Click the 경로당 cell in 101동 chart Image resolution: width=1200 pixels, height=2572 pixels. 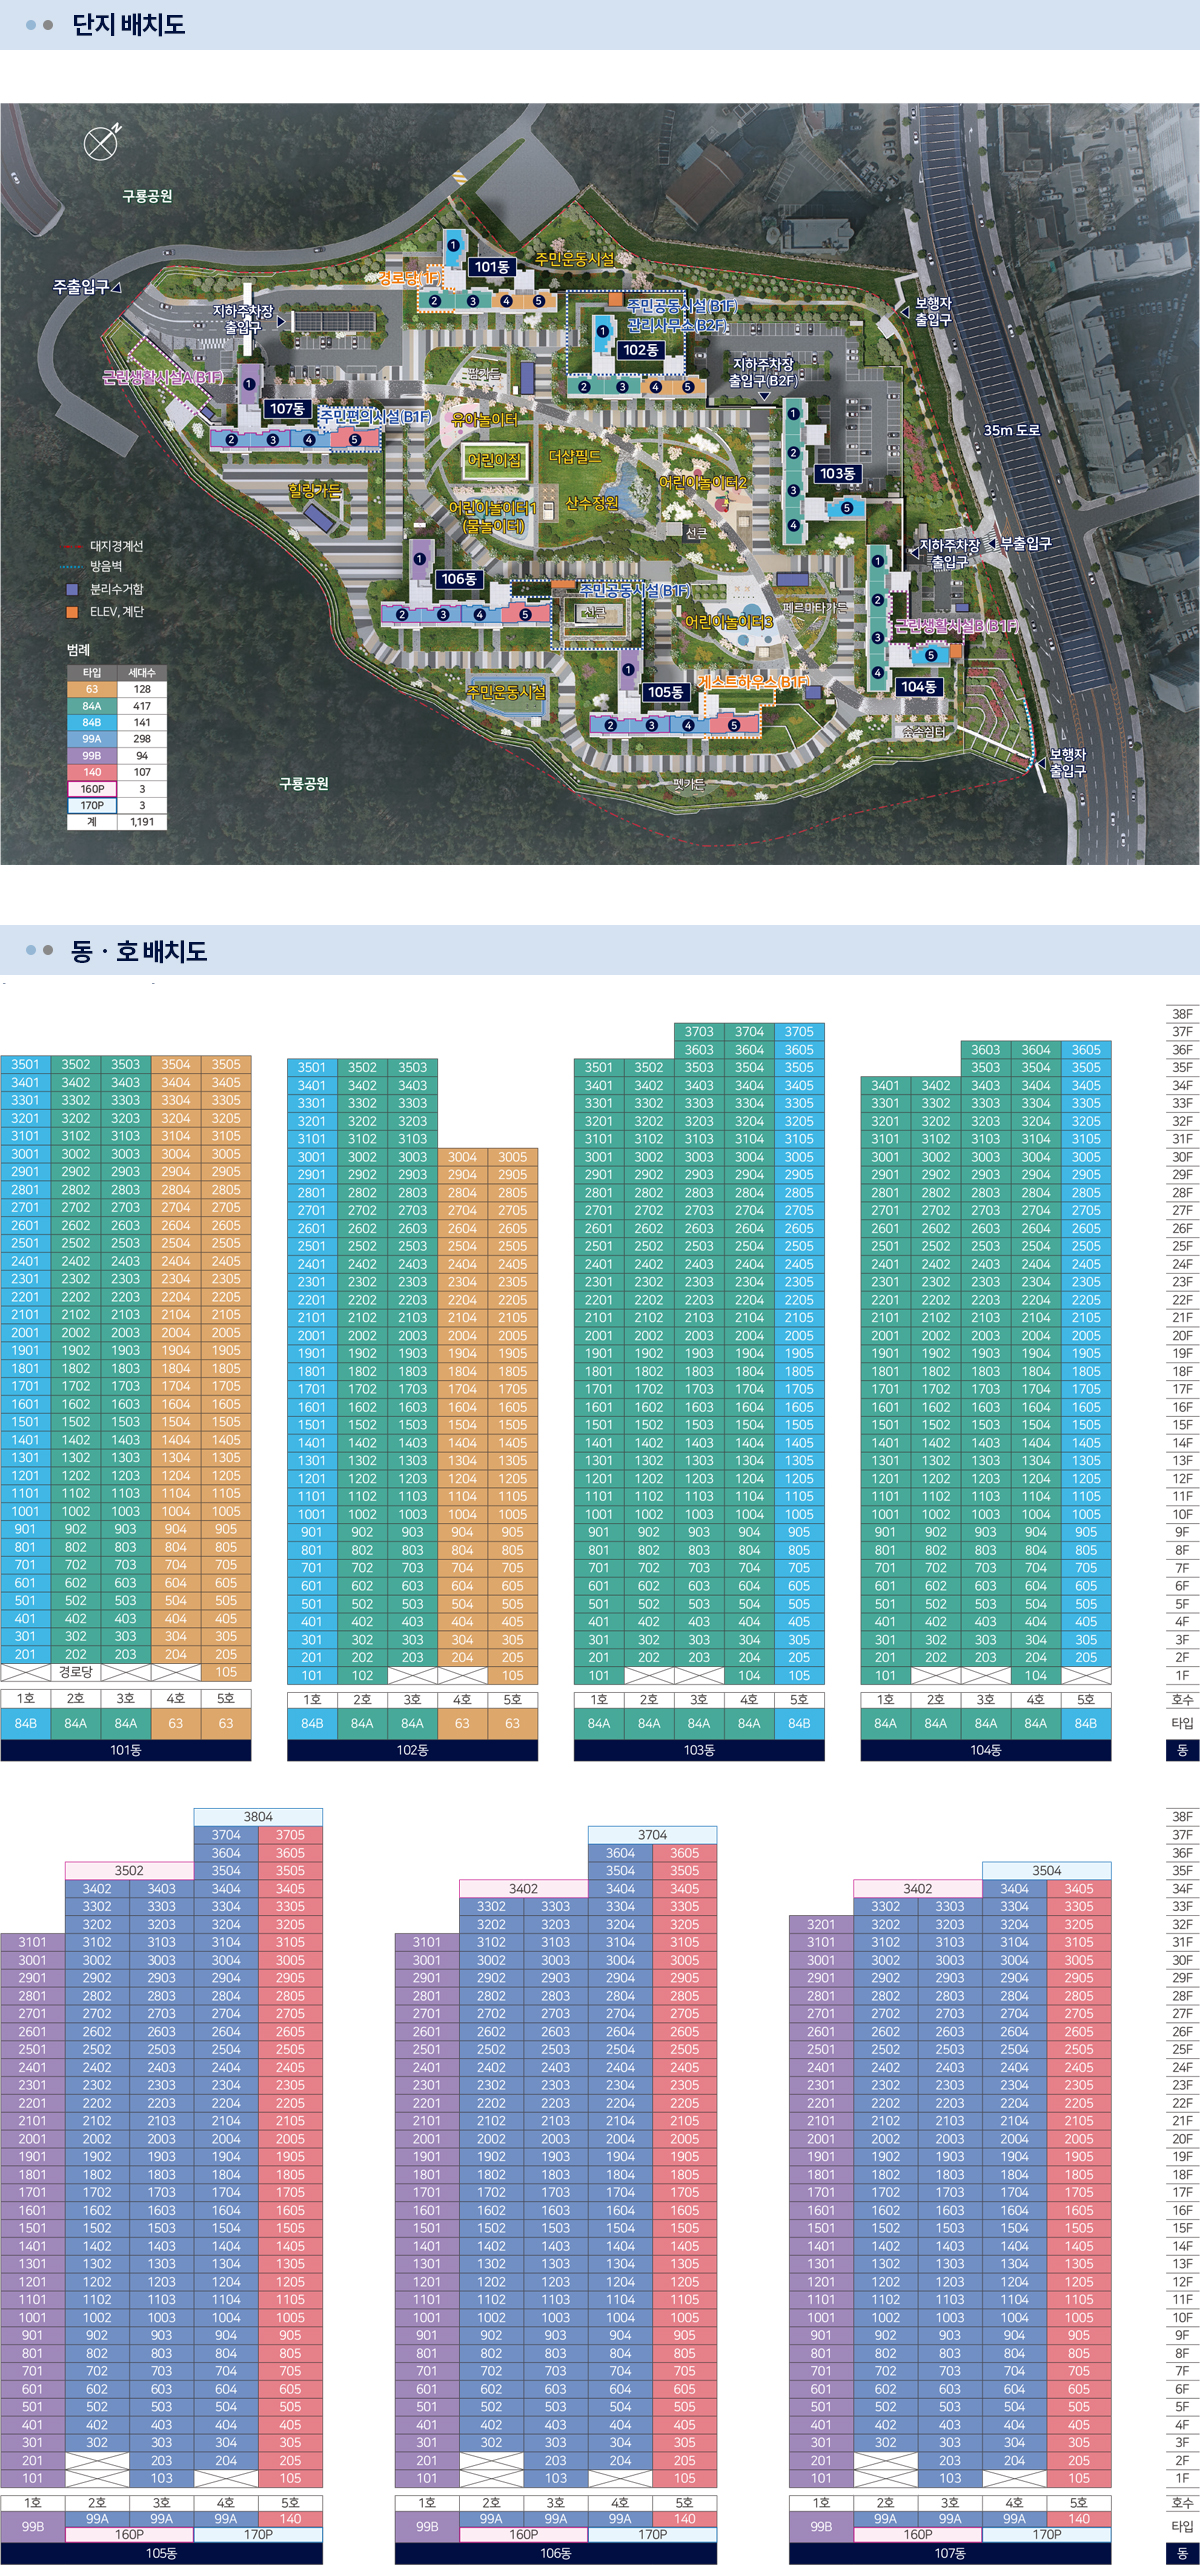click(76, 1672)
